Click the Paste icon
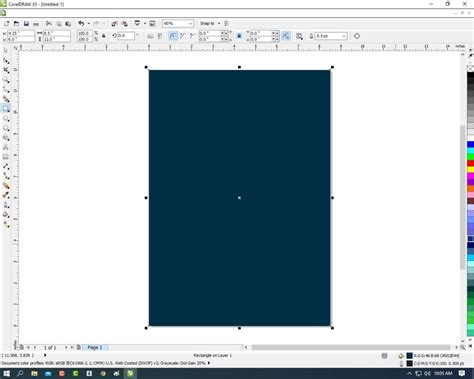Screen dimensions: 474x379 coord(68,23)
